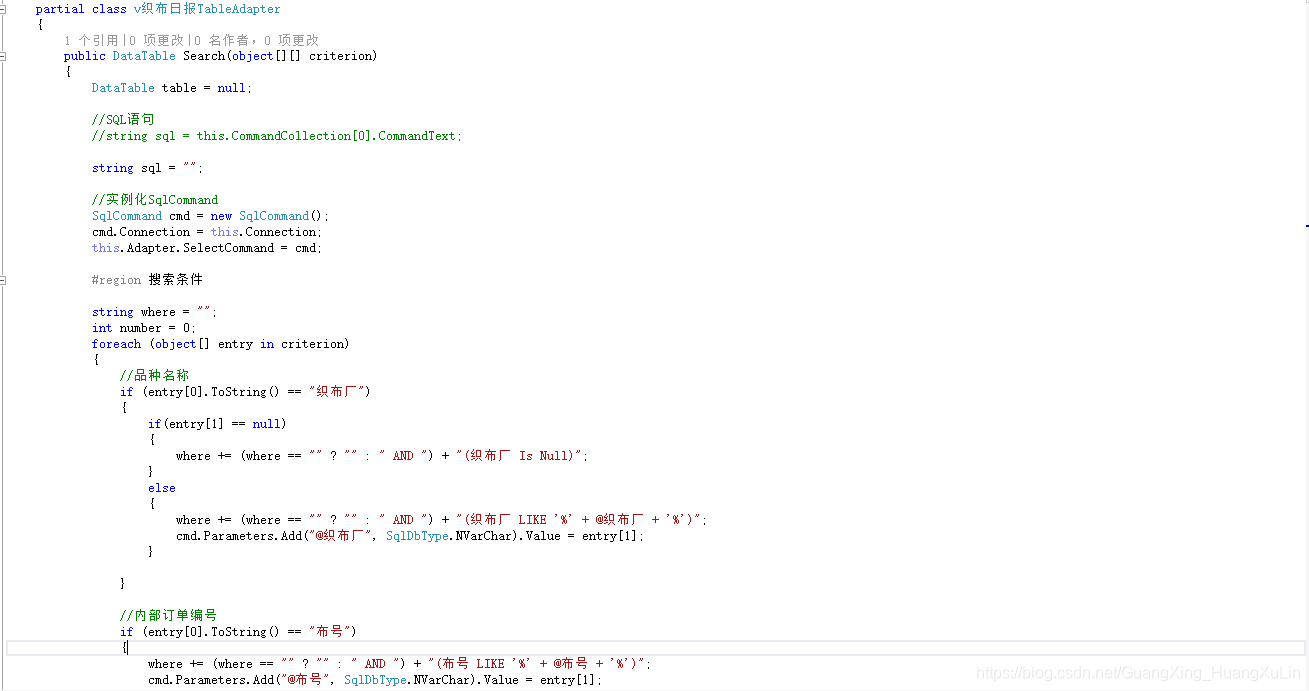Click 'cmd.Connection = this.Connection;' line
This screenshot has height=691, width=1309.
point(207,232)
